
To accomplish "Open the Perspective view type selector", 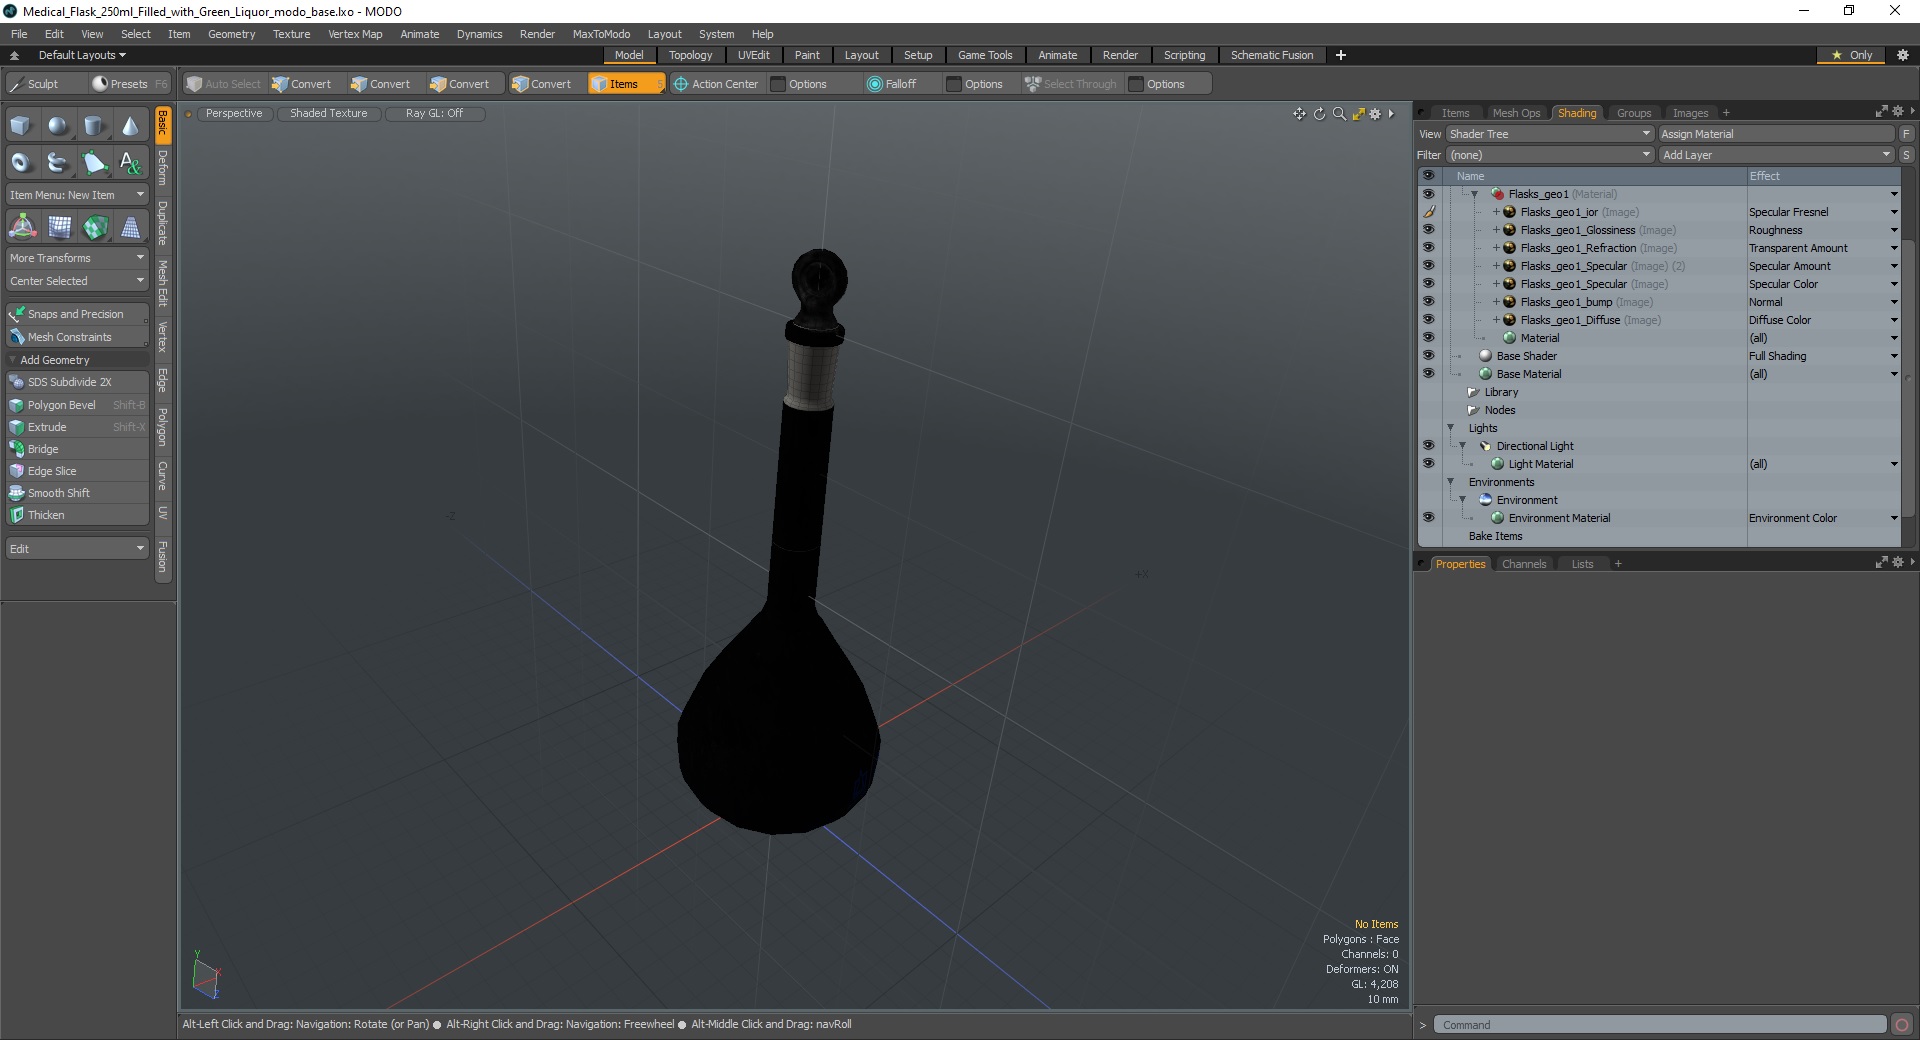I will tap(234, 113).
